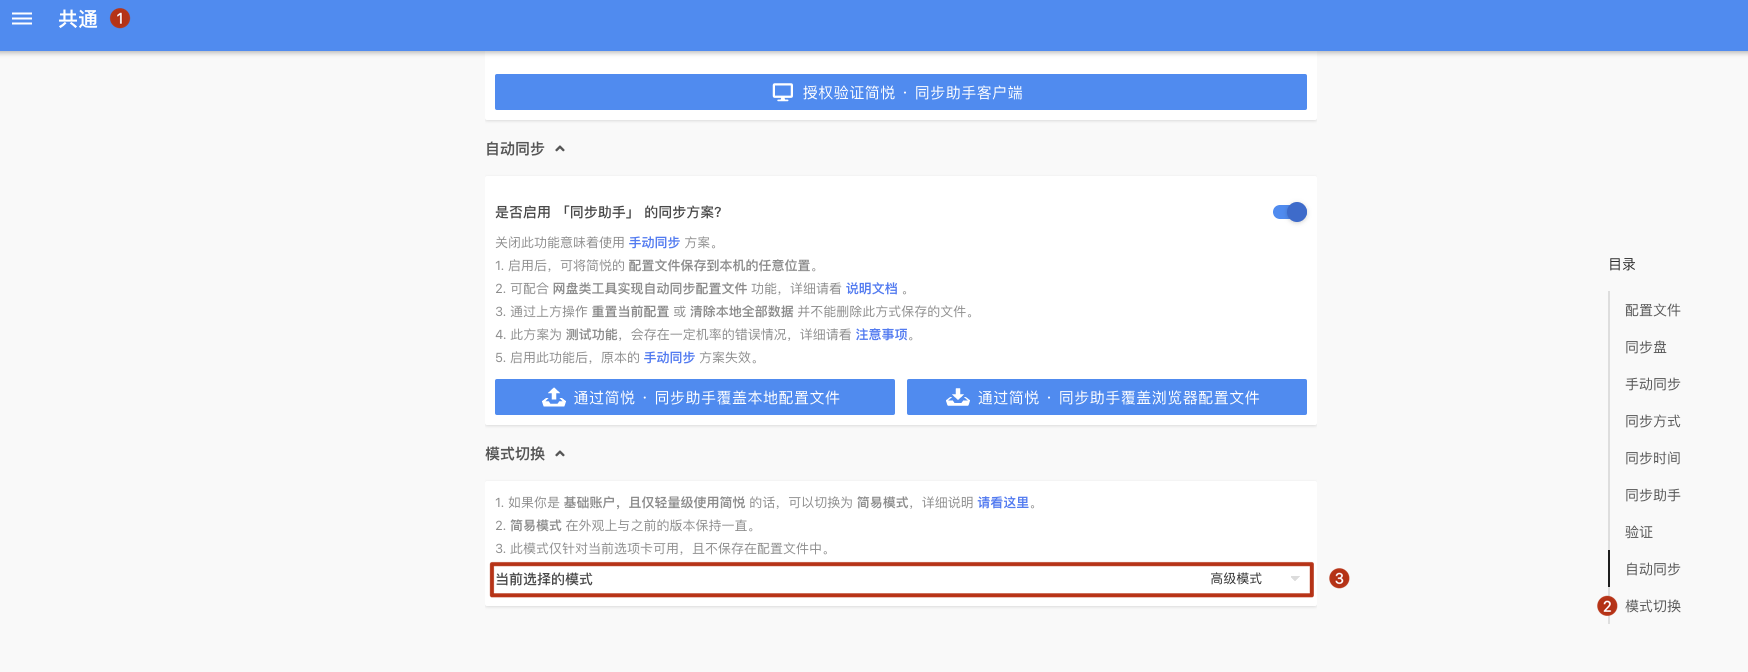Click the 自动同步 section heading
Image resolution: width=1748 pixels, height=672 pixels.
pyautogui.click(x=515, y=149)
